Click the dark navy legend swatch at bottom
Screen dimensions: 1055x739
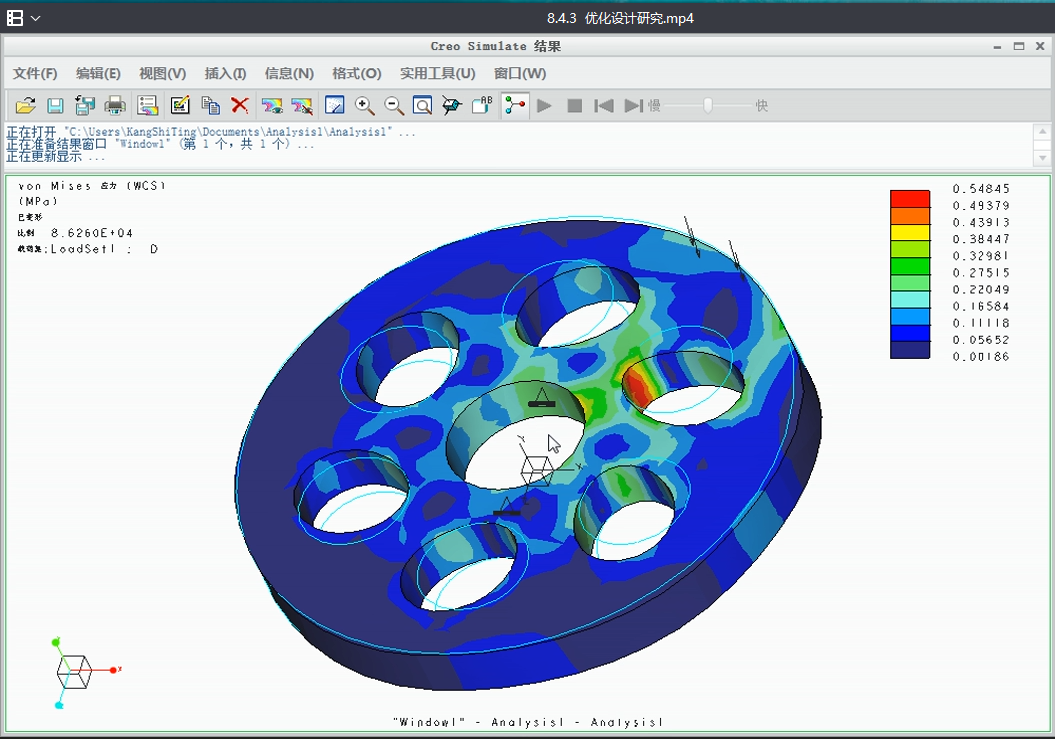click(x=910, y=350)
